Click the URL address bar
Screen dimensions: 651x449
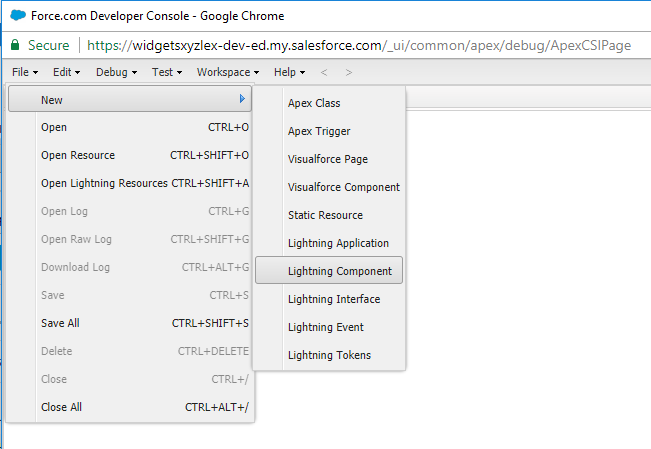coord(359,45)
